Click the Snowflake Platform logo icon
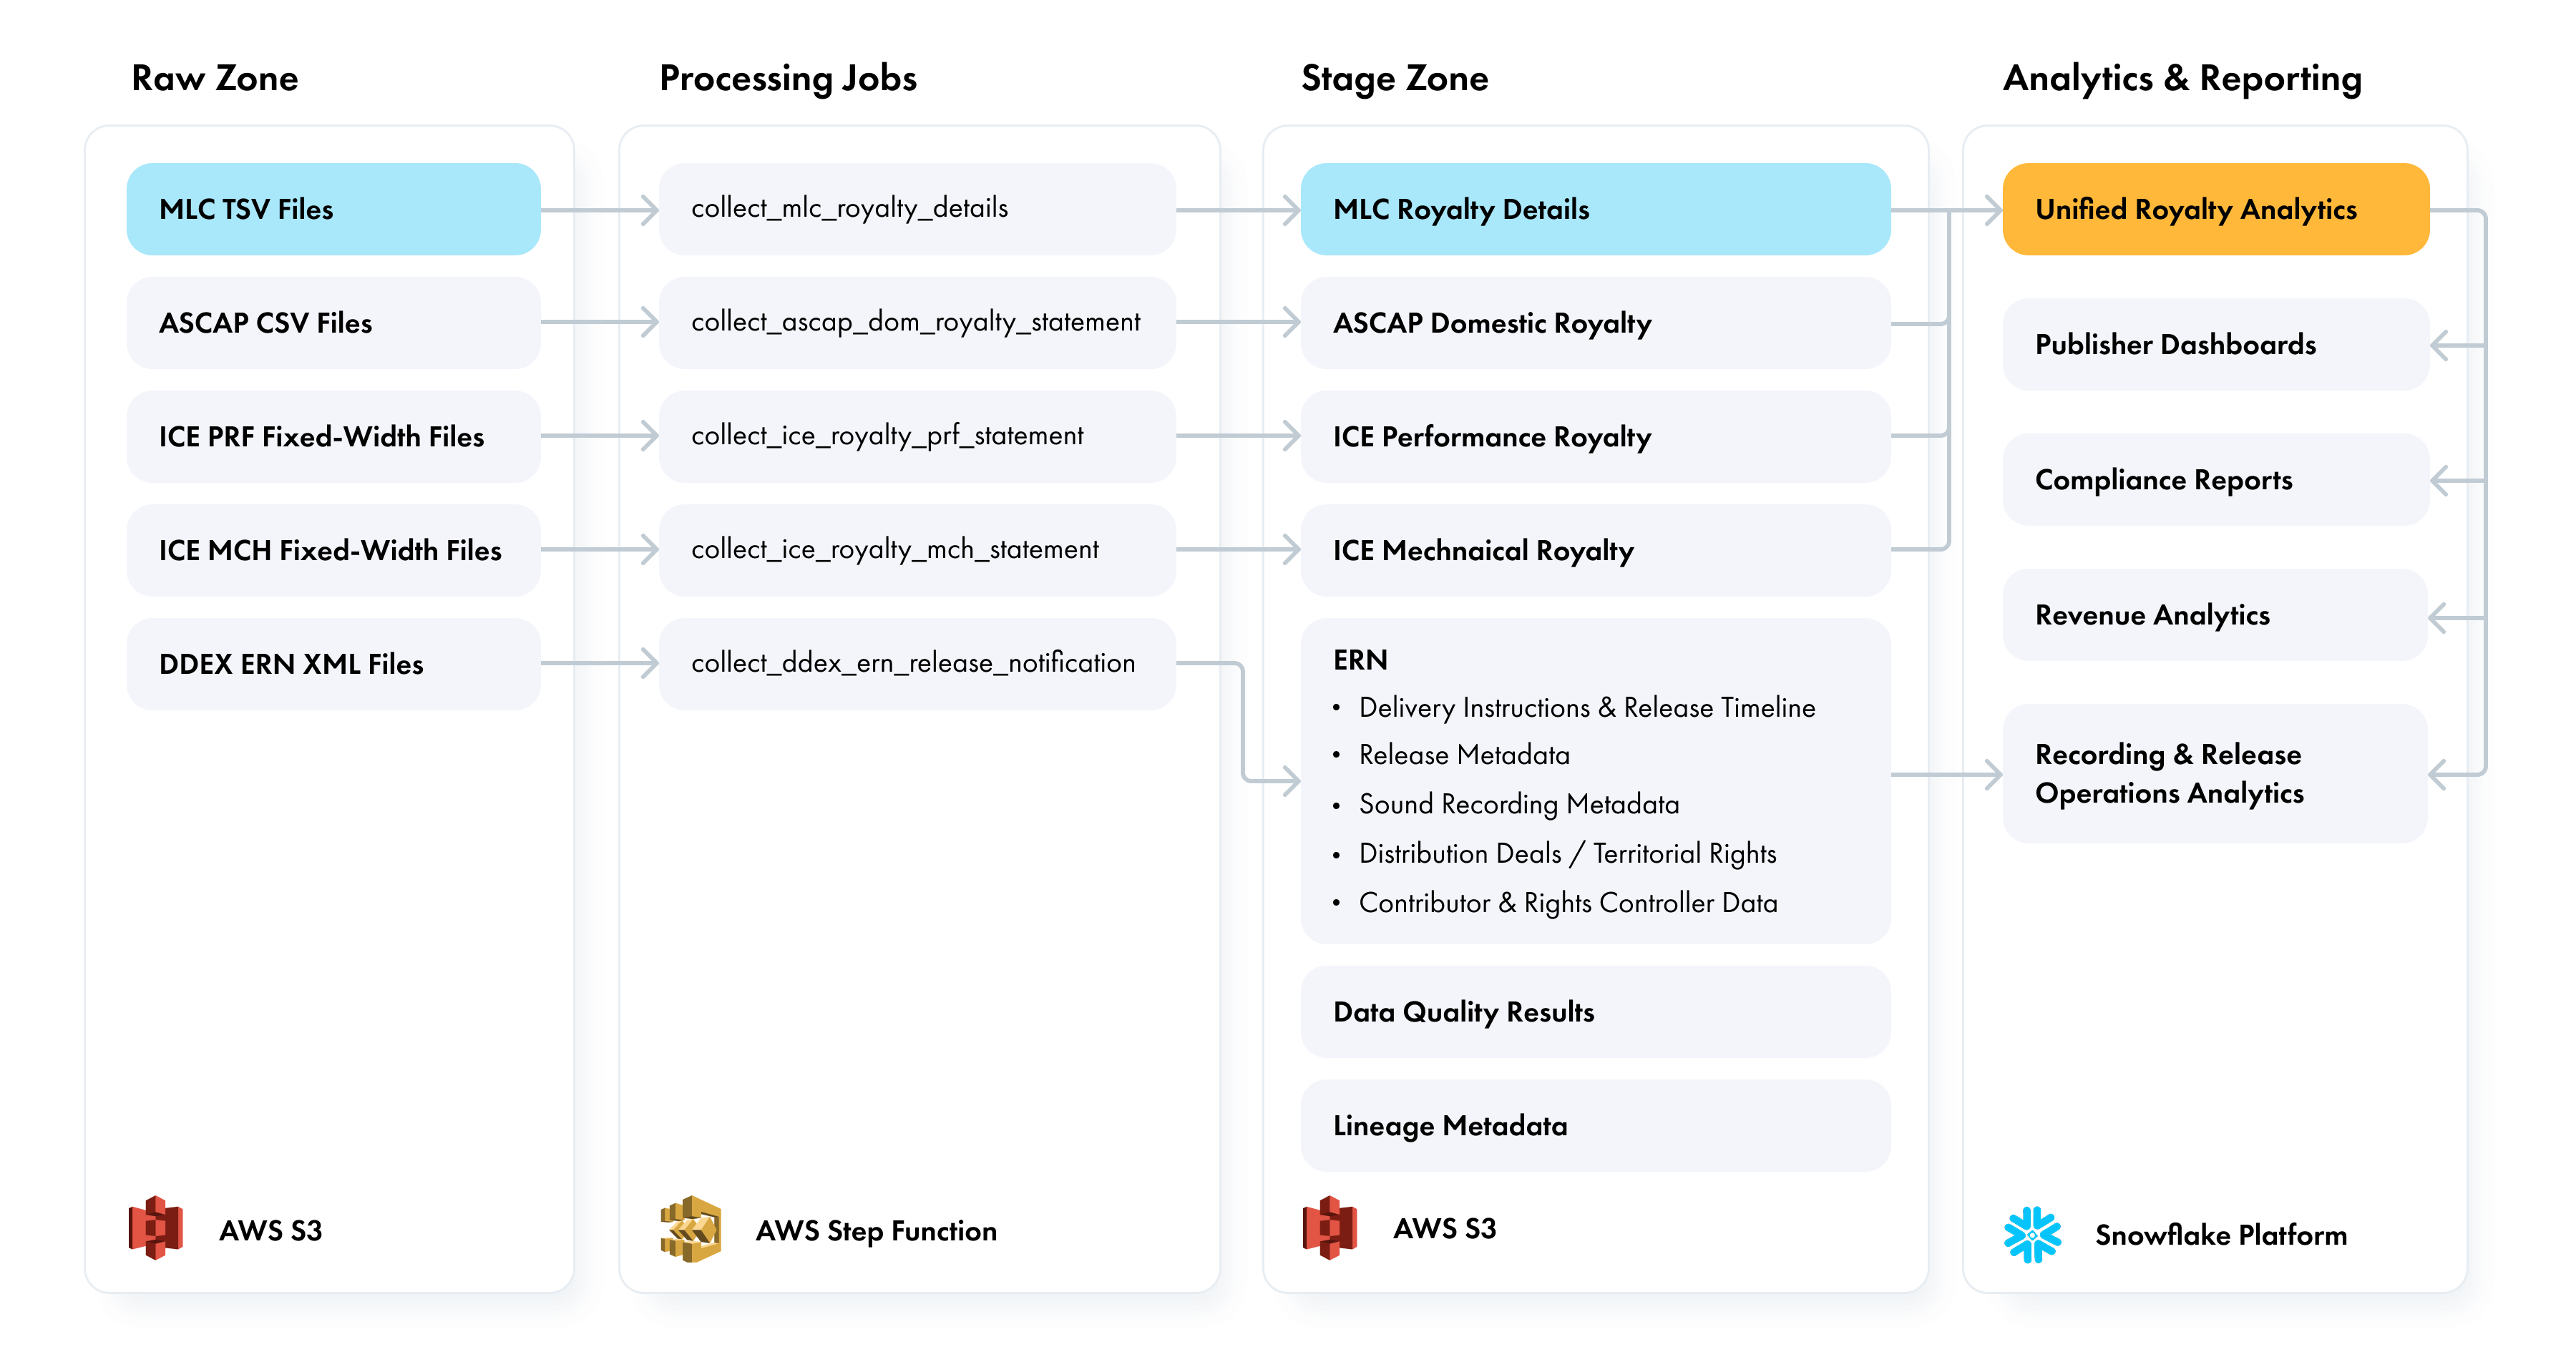The image size is (2576, 1352). pyautogui.click(x=2032, y=1234)
